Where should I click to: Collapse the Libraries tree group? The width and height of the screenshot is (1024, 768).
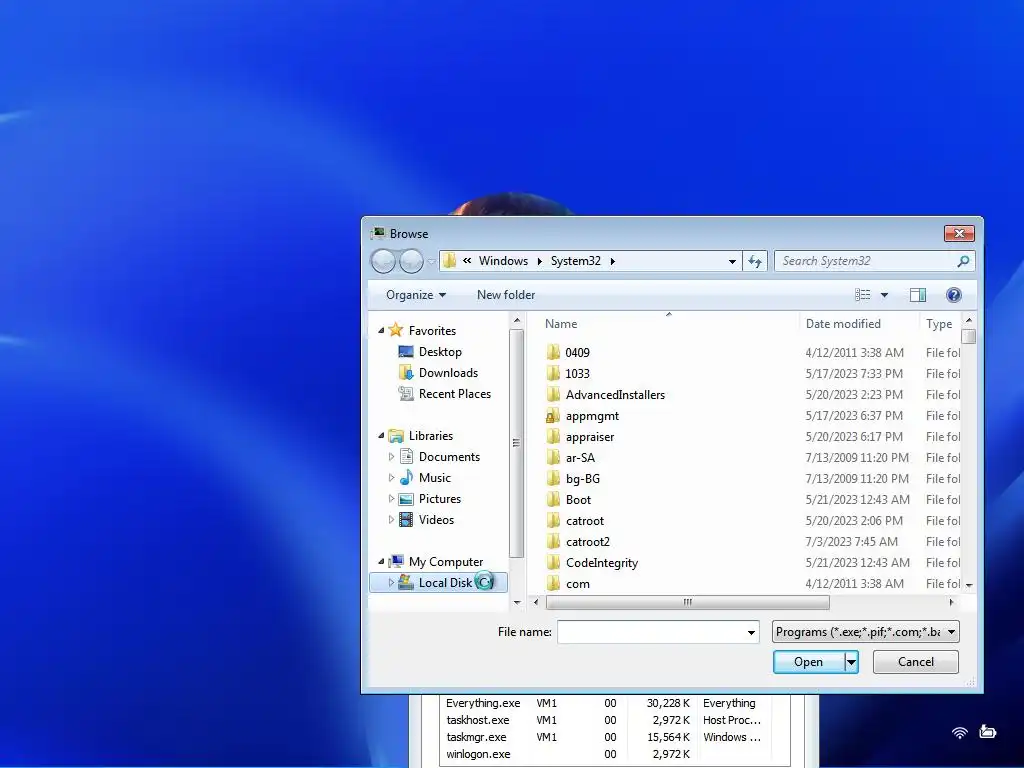381,436
